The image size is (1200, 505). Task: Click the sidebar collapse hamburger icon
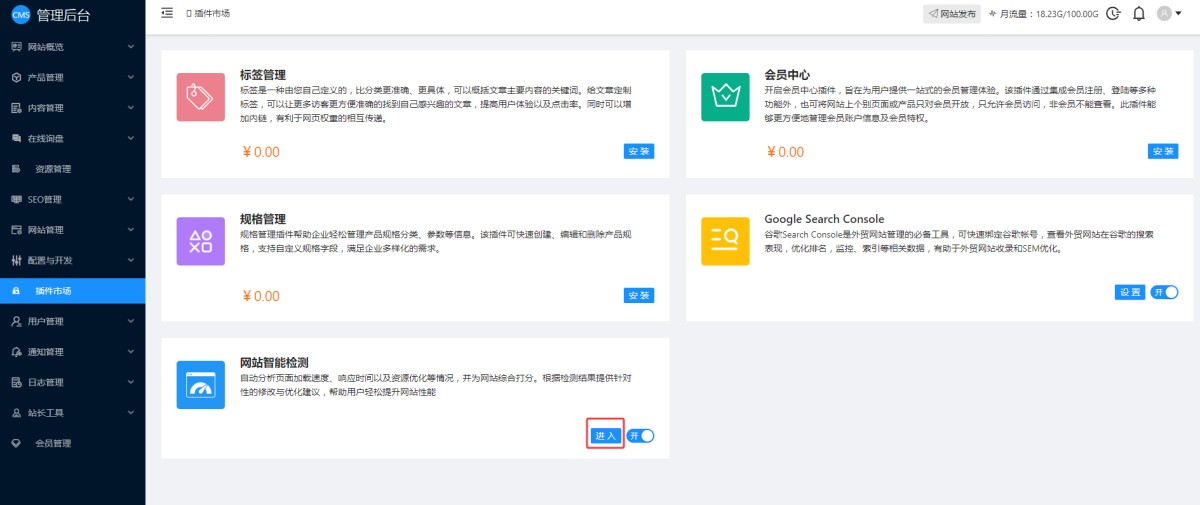point(167,13)
